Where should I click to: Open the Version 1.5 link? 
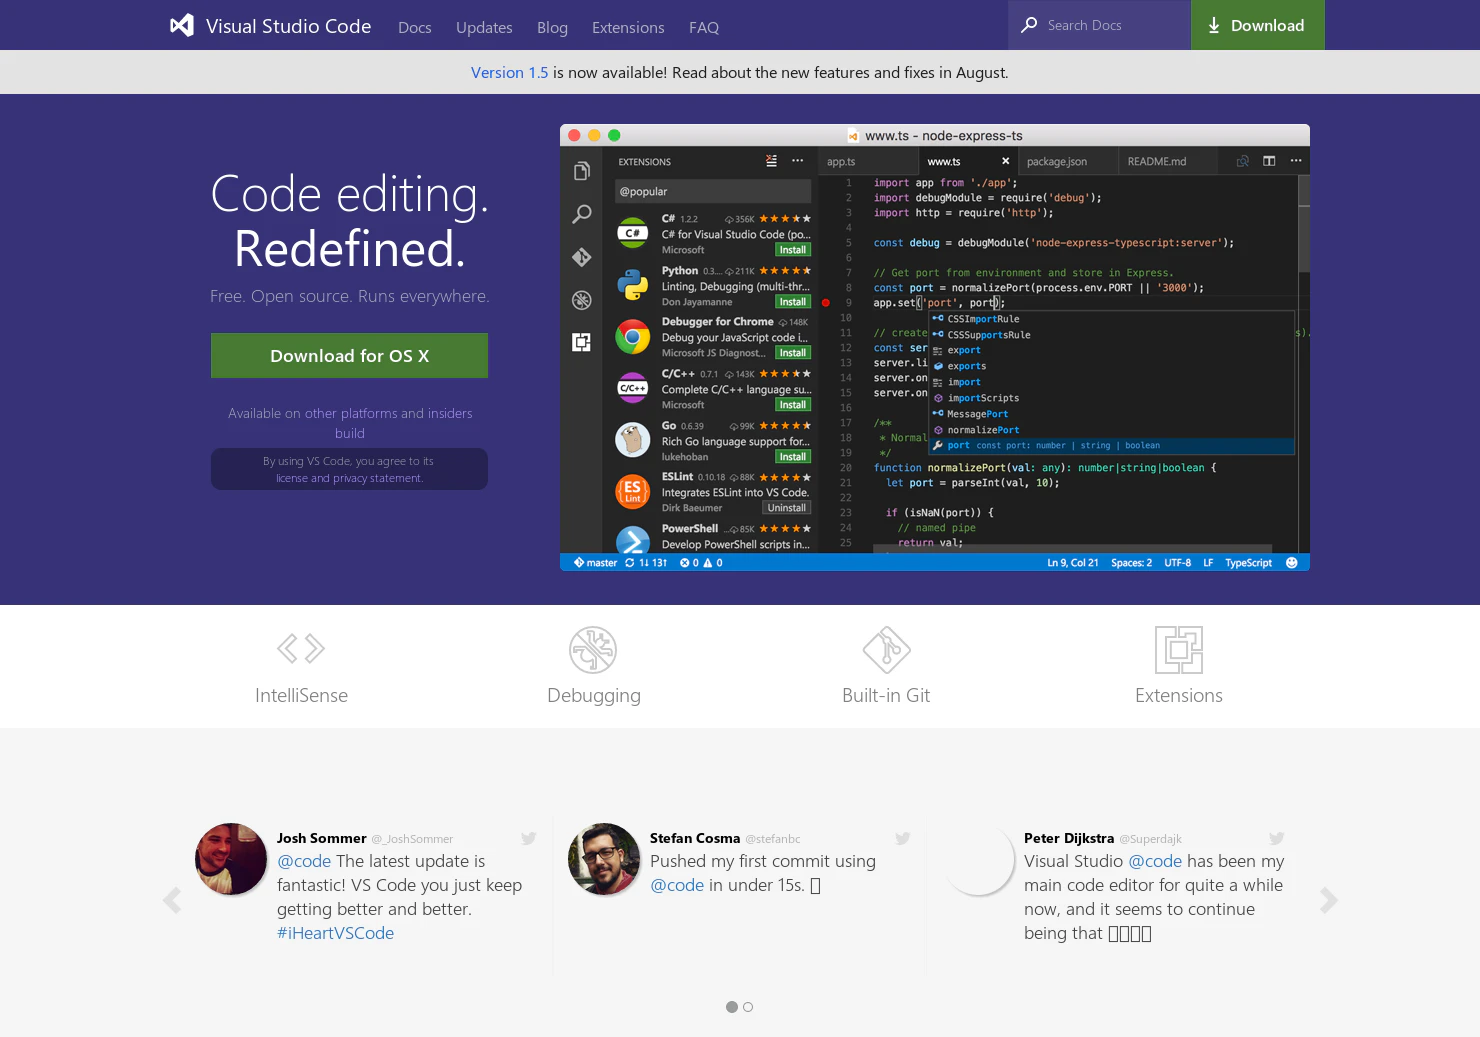(x=509, y=72)
